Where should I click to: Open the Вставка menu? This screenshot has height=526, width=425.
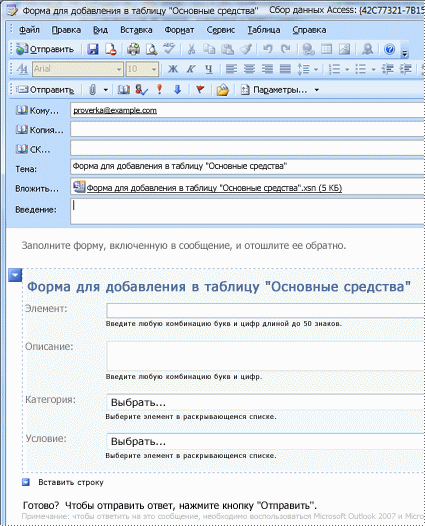click(x=136, y=30)
